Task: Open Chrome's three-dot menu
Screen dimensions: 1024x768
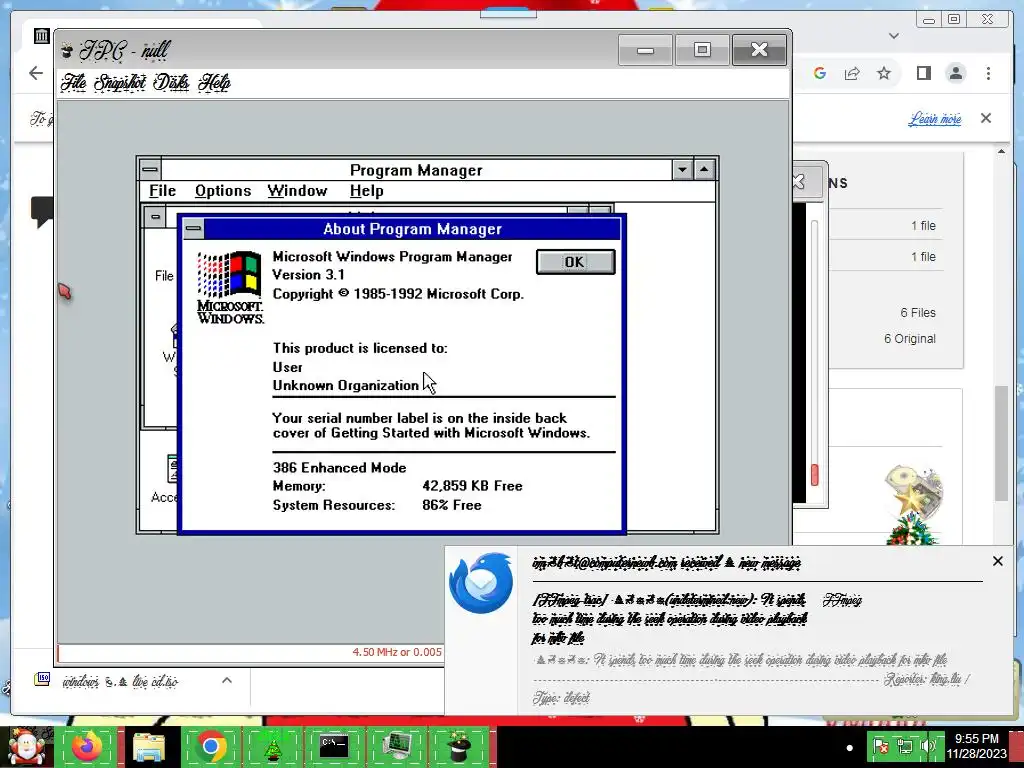Action: [988, 73]
